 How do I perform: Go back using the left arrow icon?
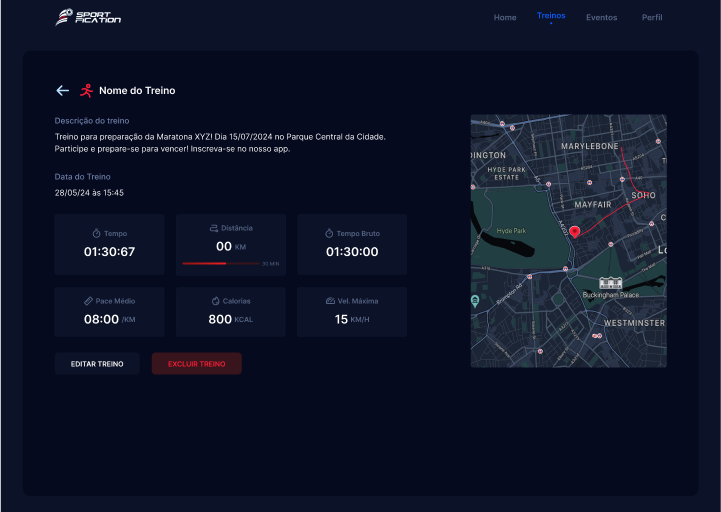(63, 91)
